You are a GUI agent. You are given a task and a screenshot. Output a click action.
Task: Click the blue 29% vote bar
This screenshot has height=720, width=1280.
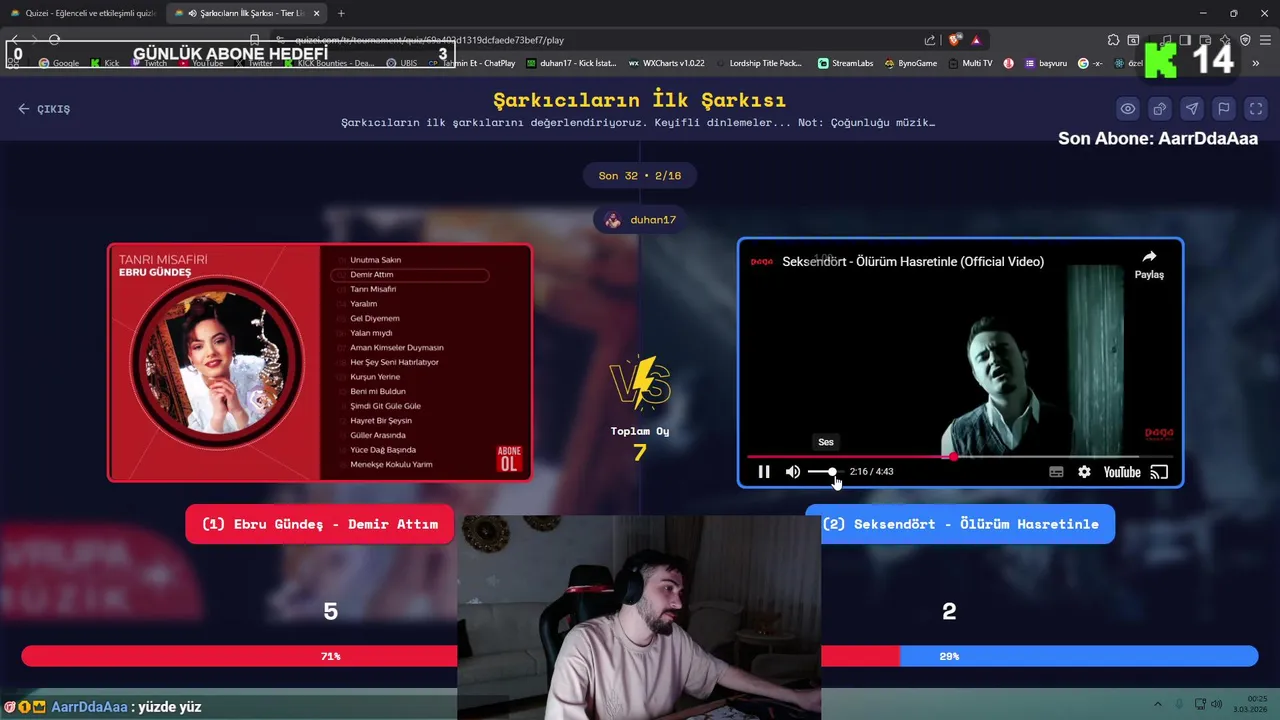click(1079, 656)
